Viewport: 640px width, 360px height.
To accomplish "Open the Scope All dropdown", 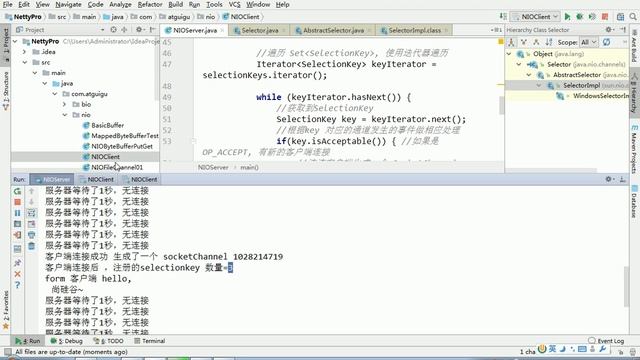I will (x=589, y=42).
